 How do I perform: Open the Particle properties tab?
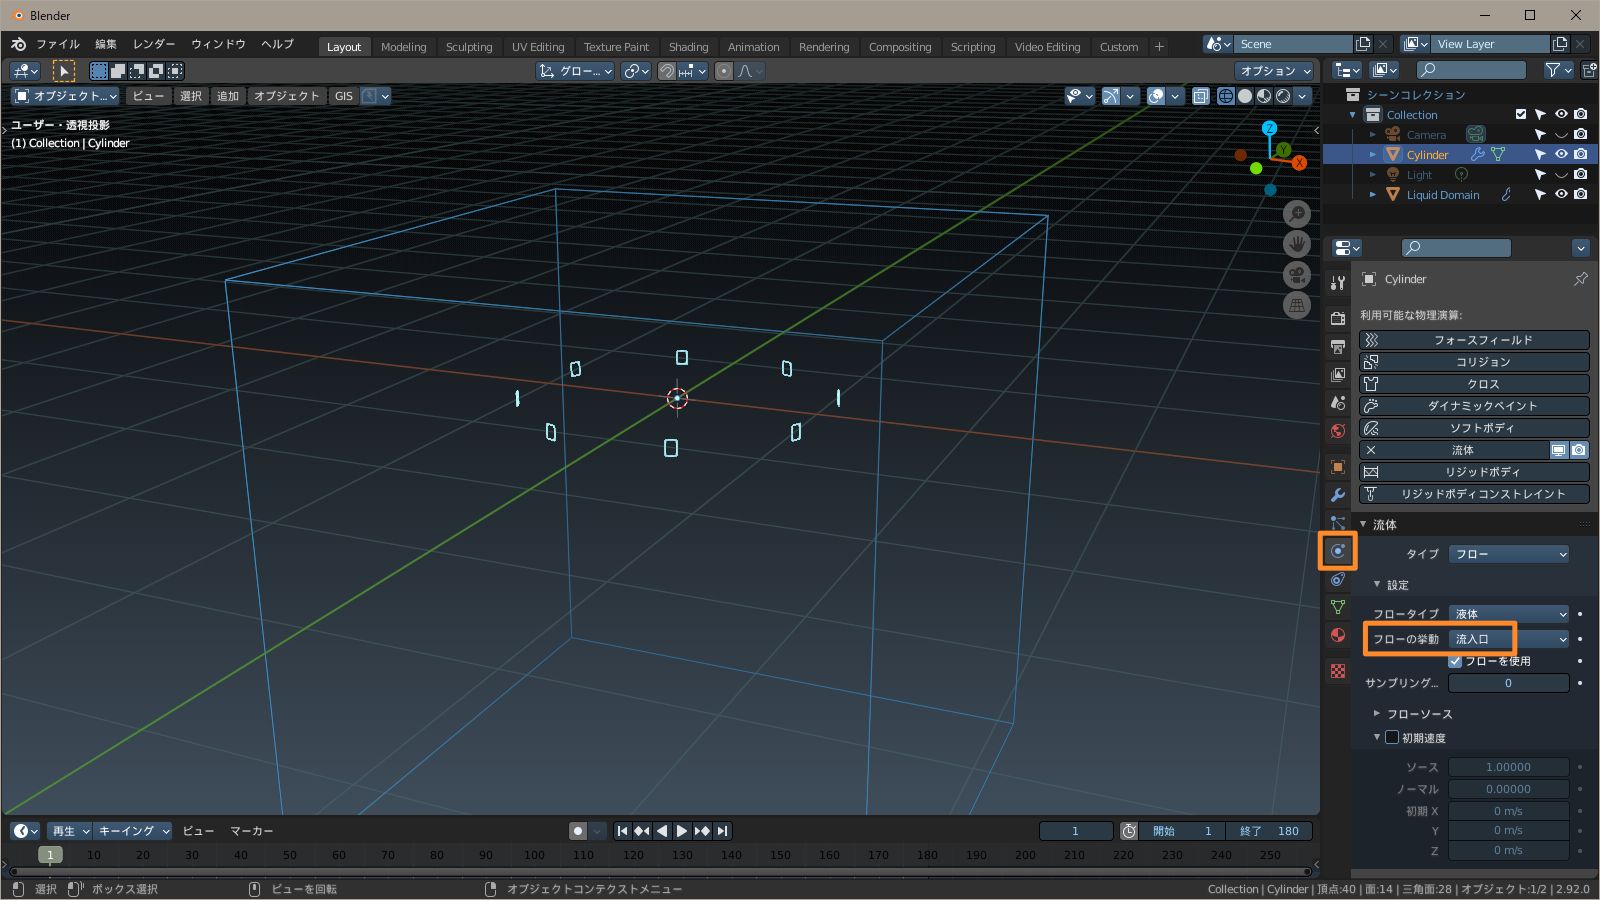point(1338,523)
